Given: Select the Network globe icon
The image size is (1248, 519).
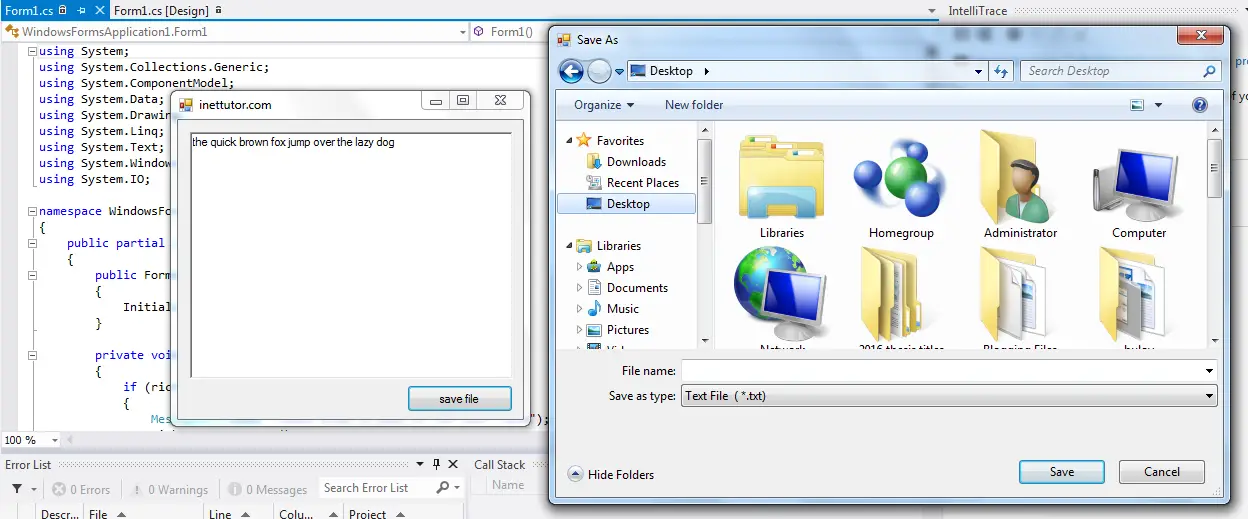Looking at the screenshot, I should pos(782,292).
